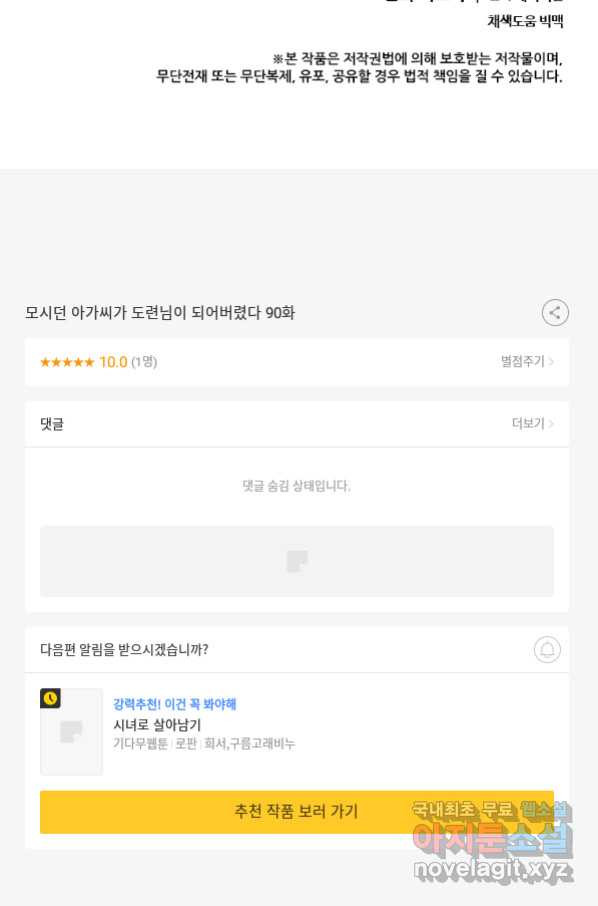Image resolution: width=598 pixels, height=906 pixels.
Task: Click 추천 작품 보러 가기 button
Action: pyautogui.click(x=297, y=812)
